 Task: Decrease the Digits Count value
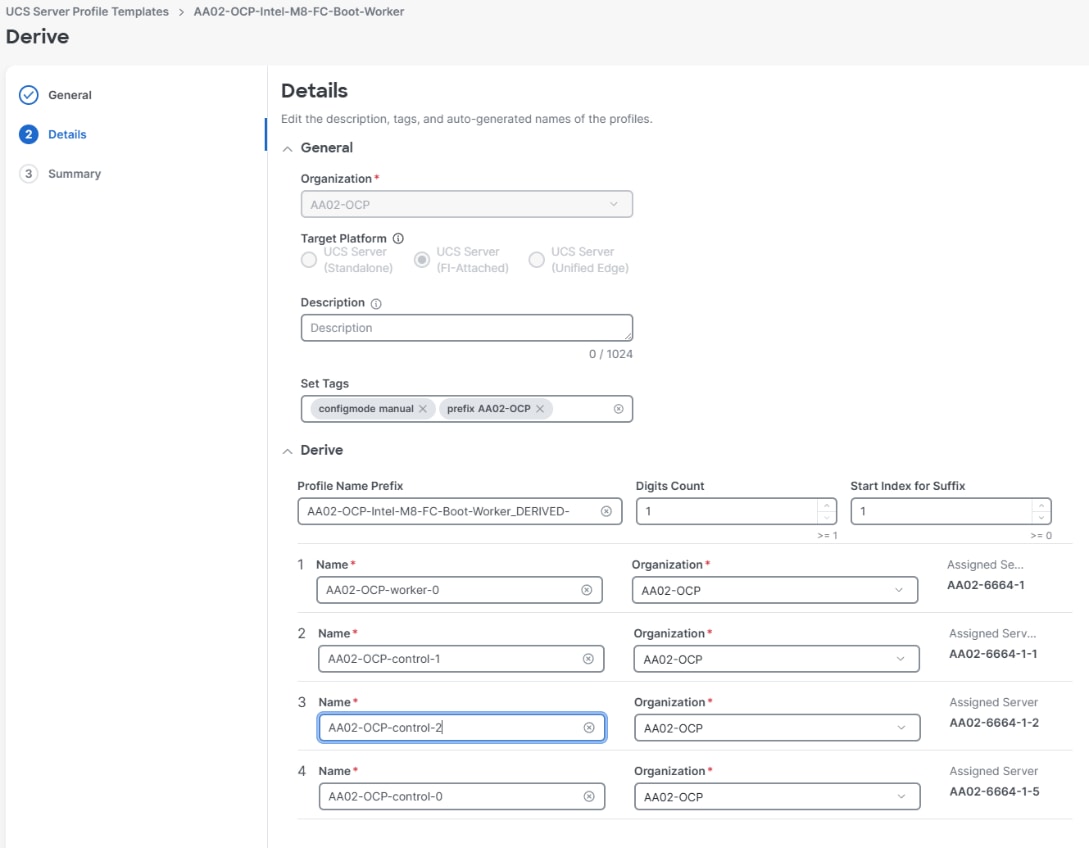coord(826,517)
